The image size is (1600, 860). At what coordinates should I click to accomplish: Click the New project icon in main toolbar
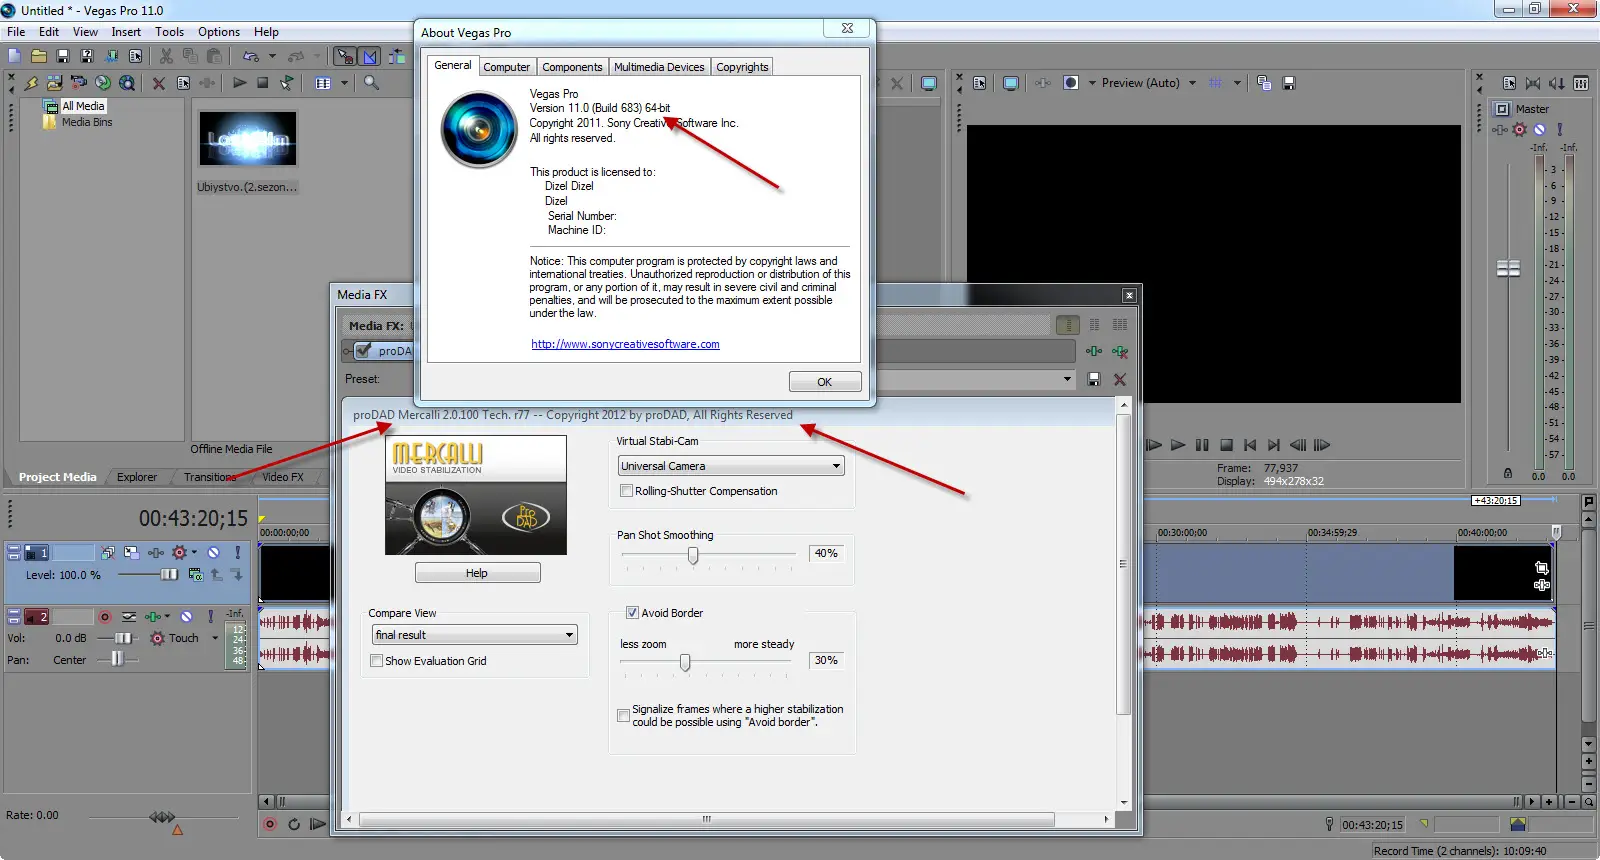(x=15, y=56)
